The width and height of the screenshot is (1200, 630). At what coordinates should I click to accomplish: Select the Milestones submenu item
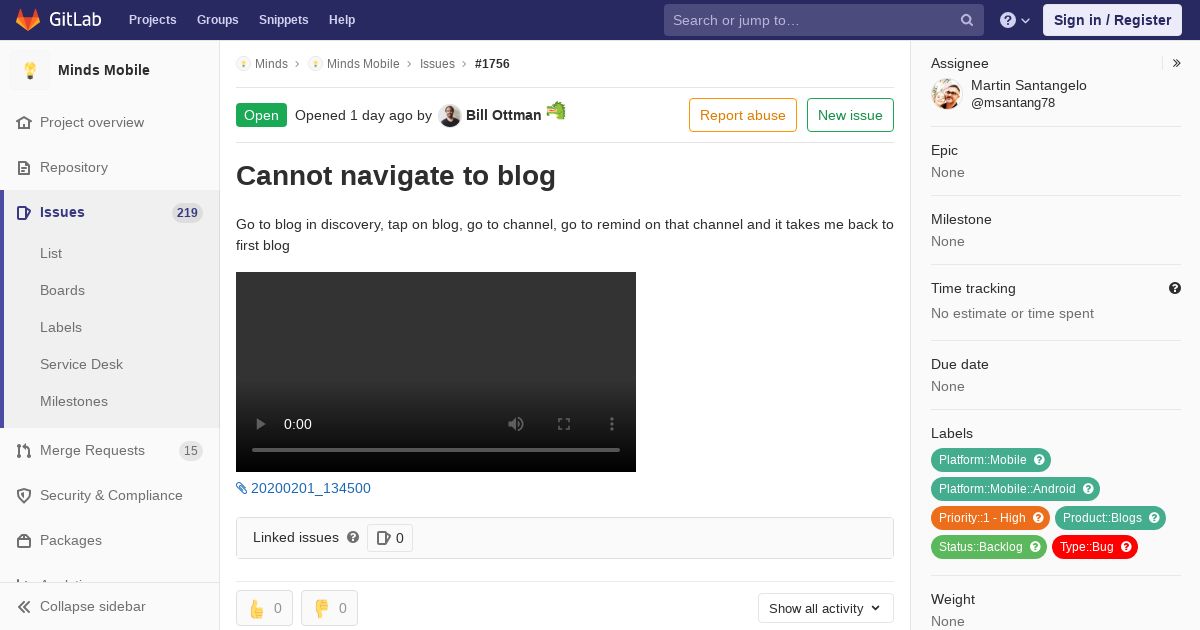[x=74, y=401]
